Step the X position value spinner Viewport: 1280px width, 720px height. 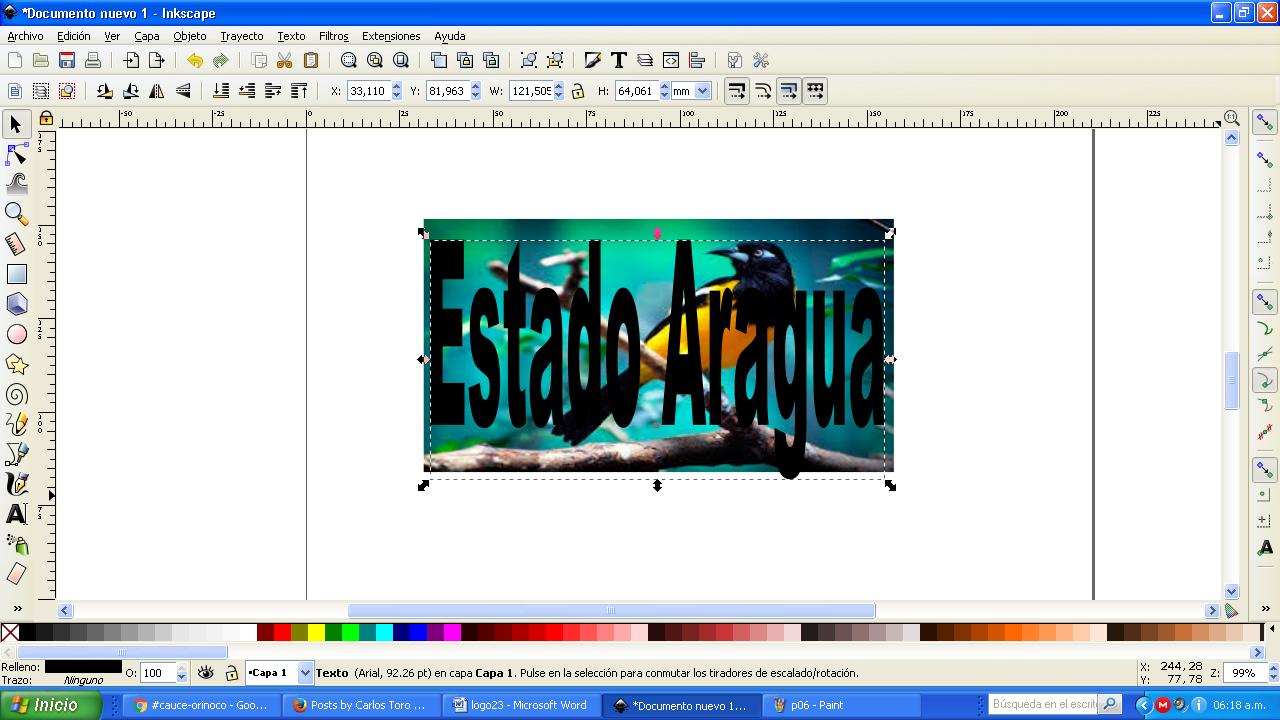pyautogui.click(x=396, y=91)
